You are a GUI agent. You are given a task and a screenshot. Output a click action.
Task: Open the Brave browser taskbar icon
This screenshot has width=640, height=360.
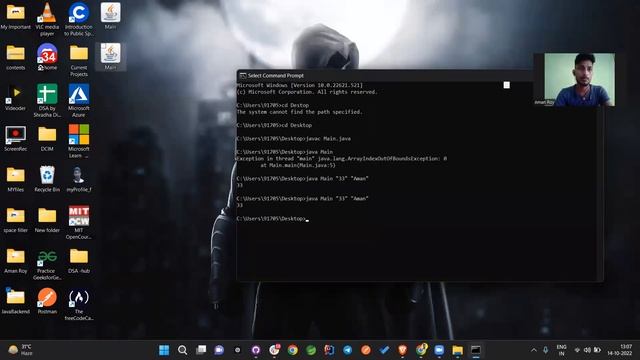tap(402, 350)
